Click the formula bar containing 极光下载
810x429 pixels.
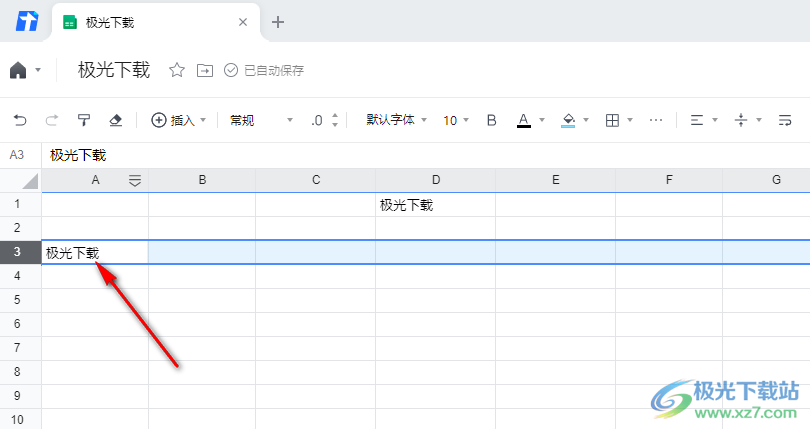coord(426,155)
